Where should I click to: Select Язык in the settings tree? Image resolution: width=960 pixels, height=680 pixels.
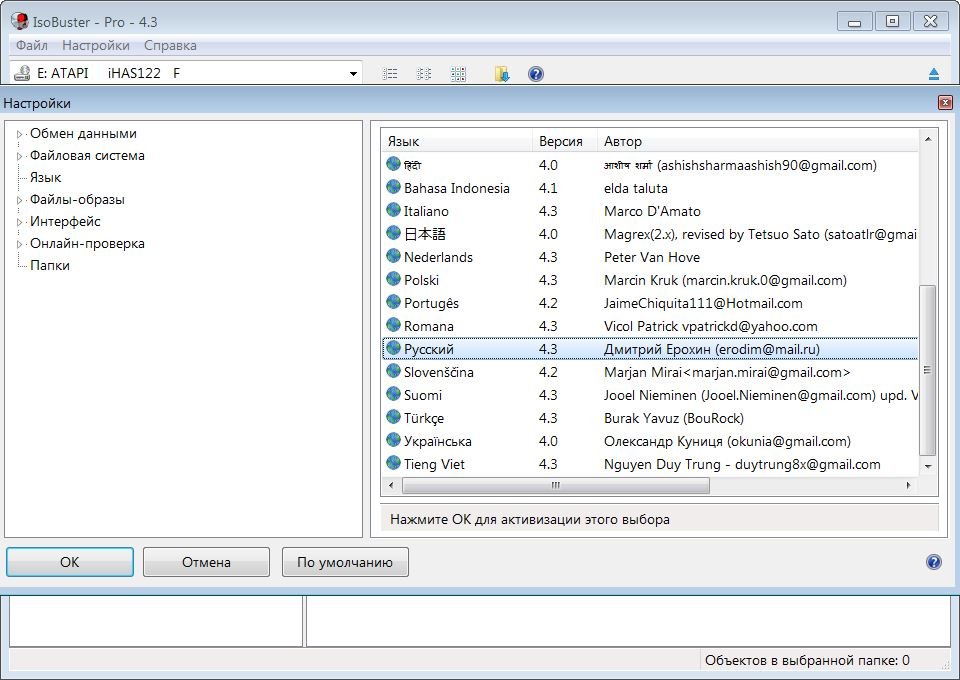[45, 177]
